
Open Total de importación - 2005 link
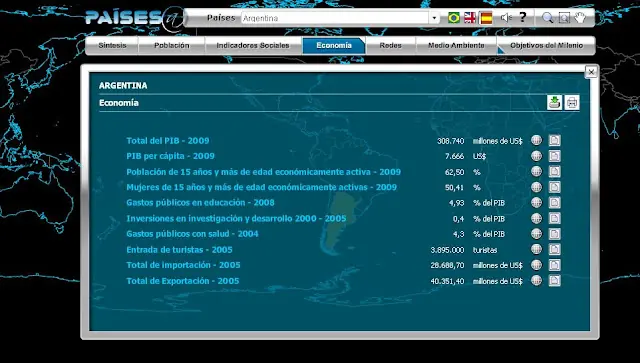[183, 265]
